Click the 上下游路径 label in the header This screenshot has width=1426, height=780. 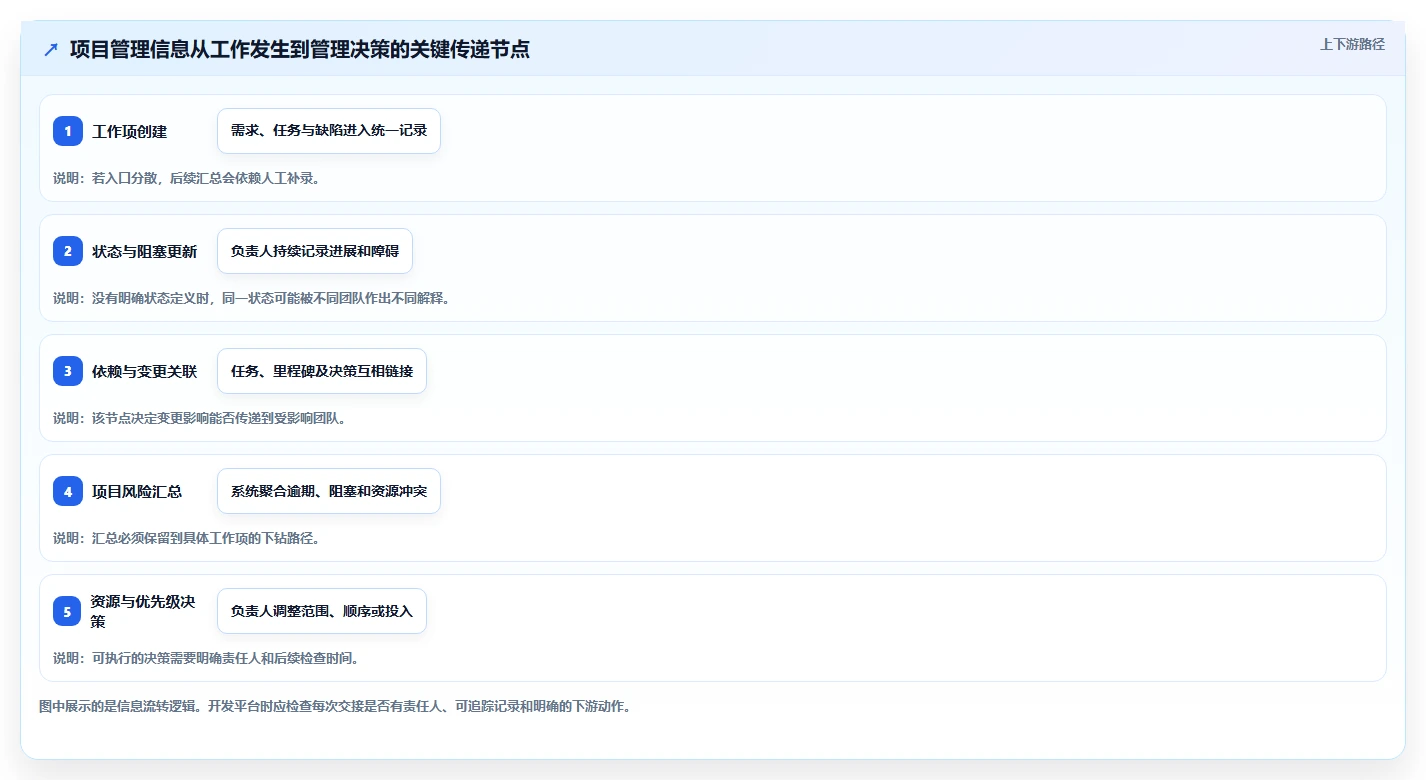tap(1352, 44)
